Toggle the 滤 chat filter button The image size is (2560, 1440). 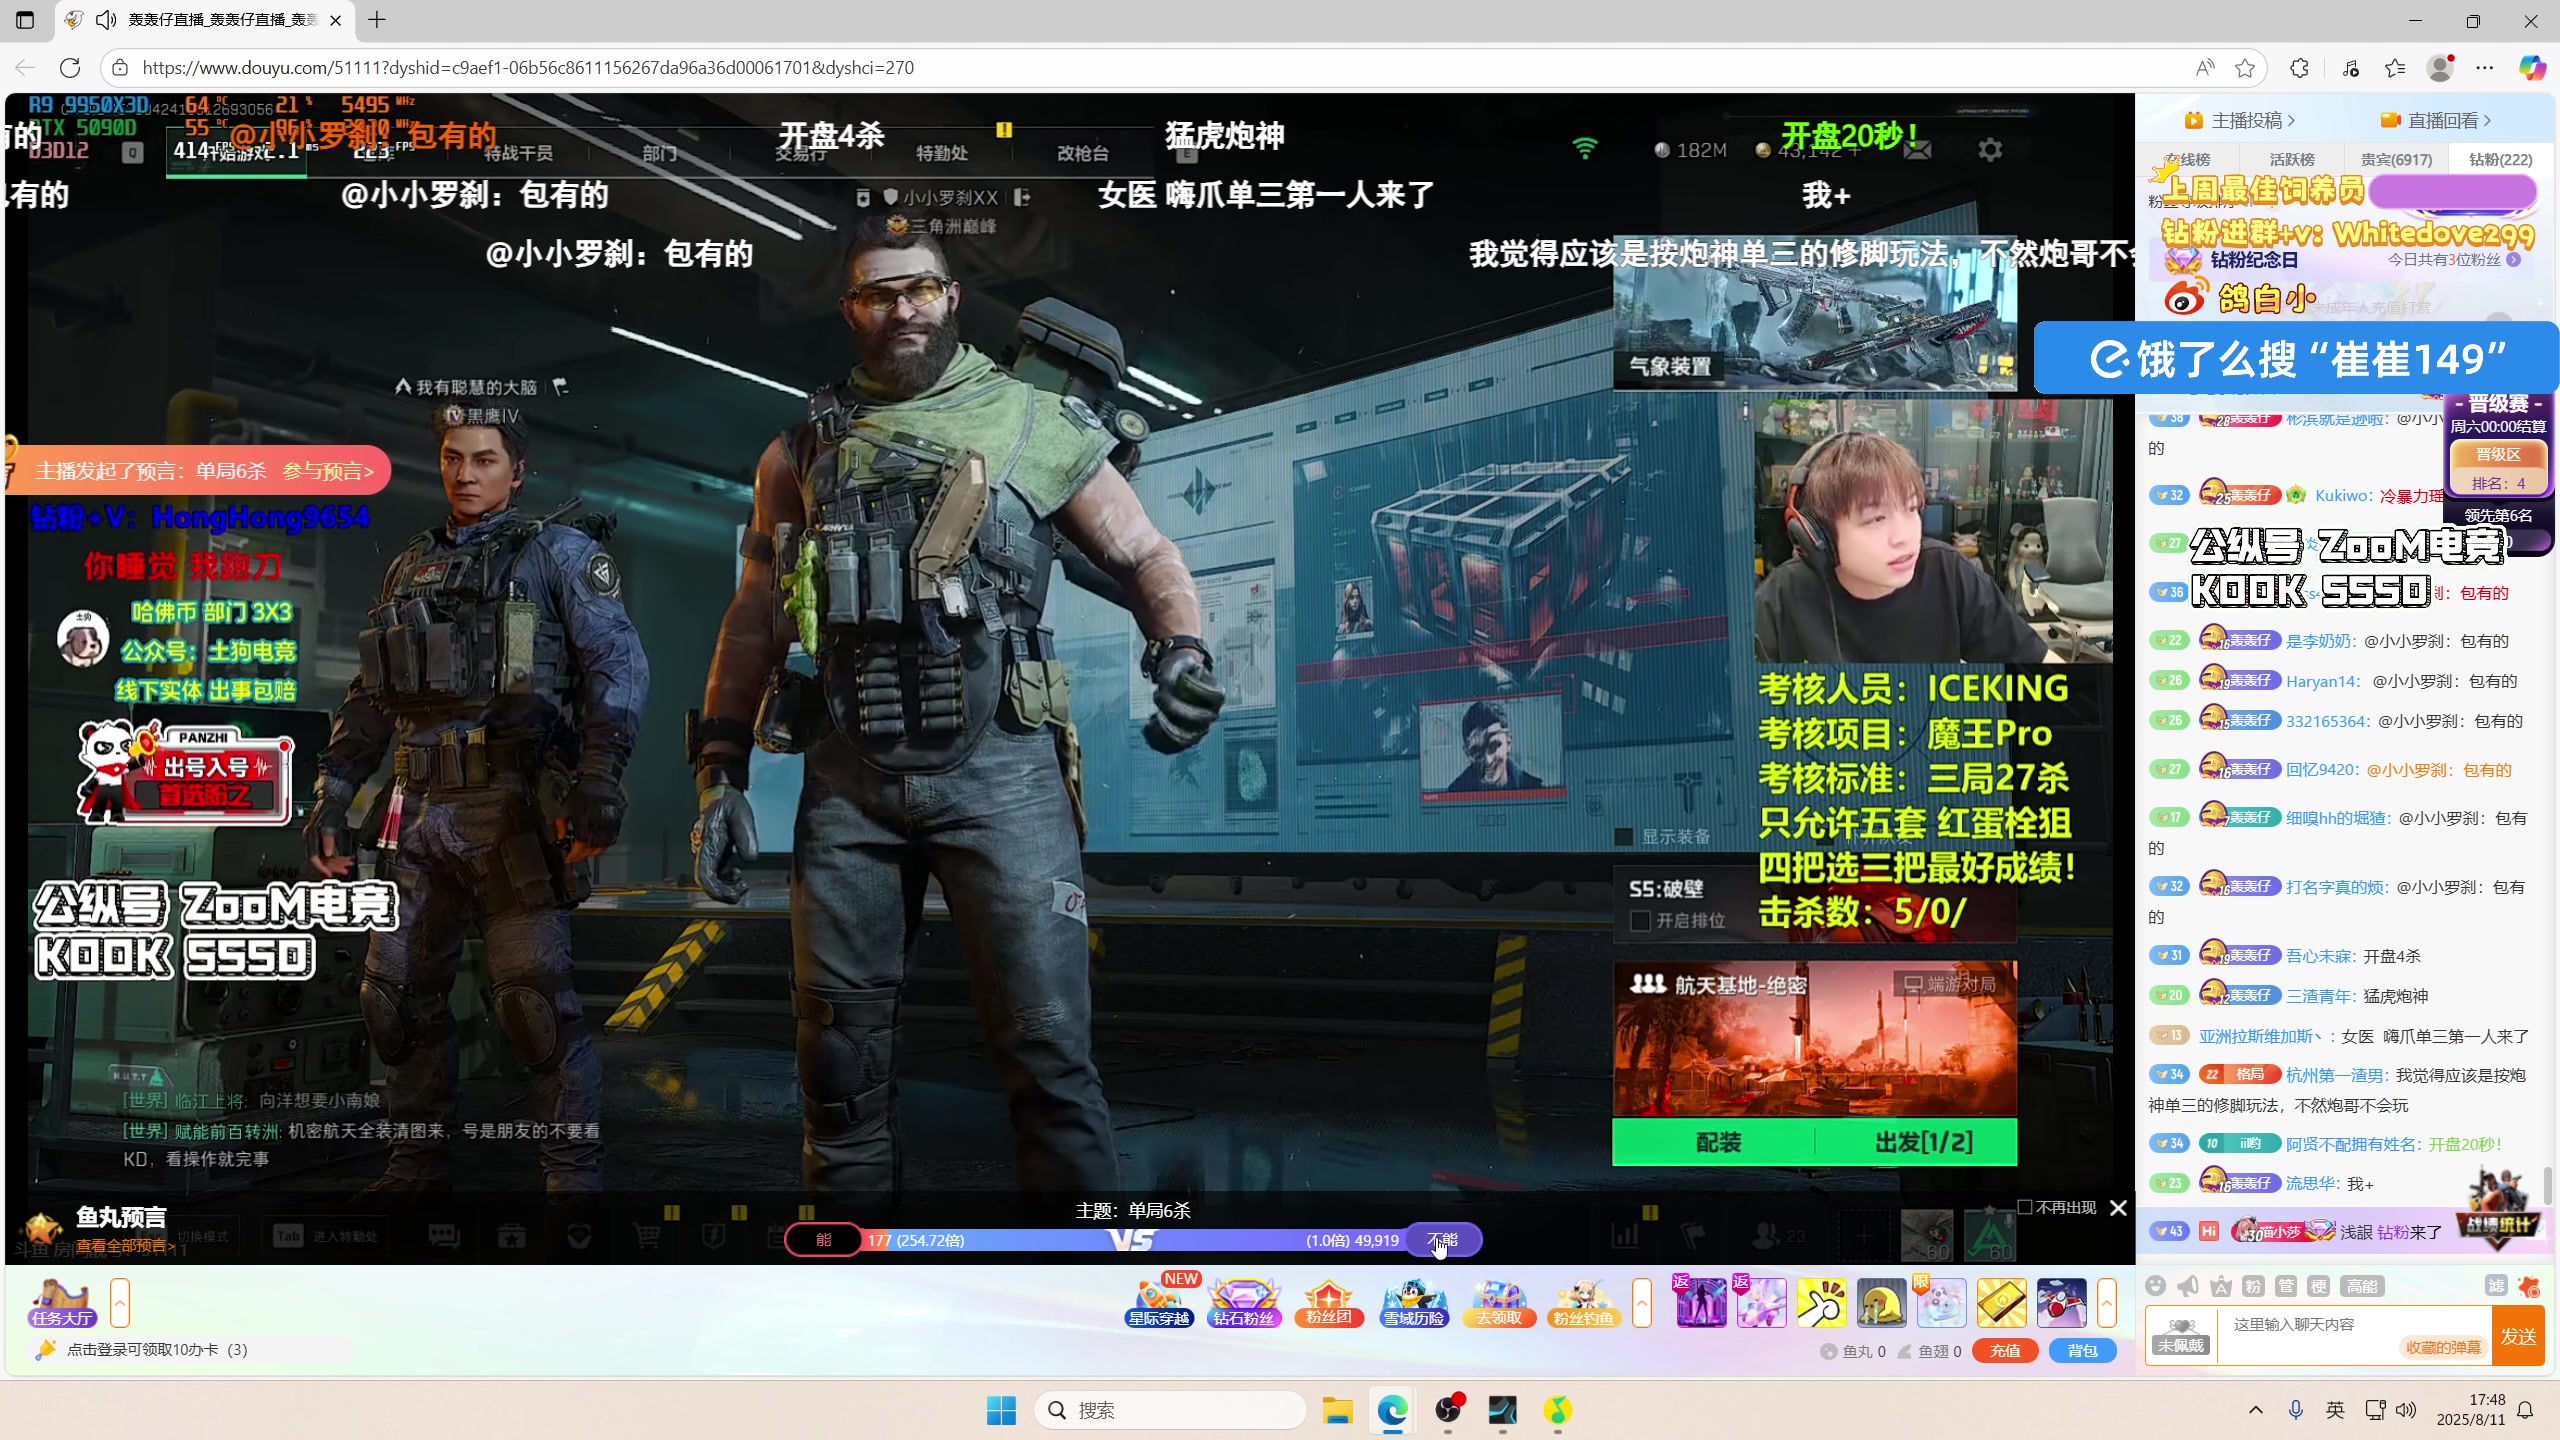(x=2496, y=1286)
